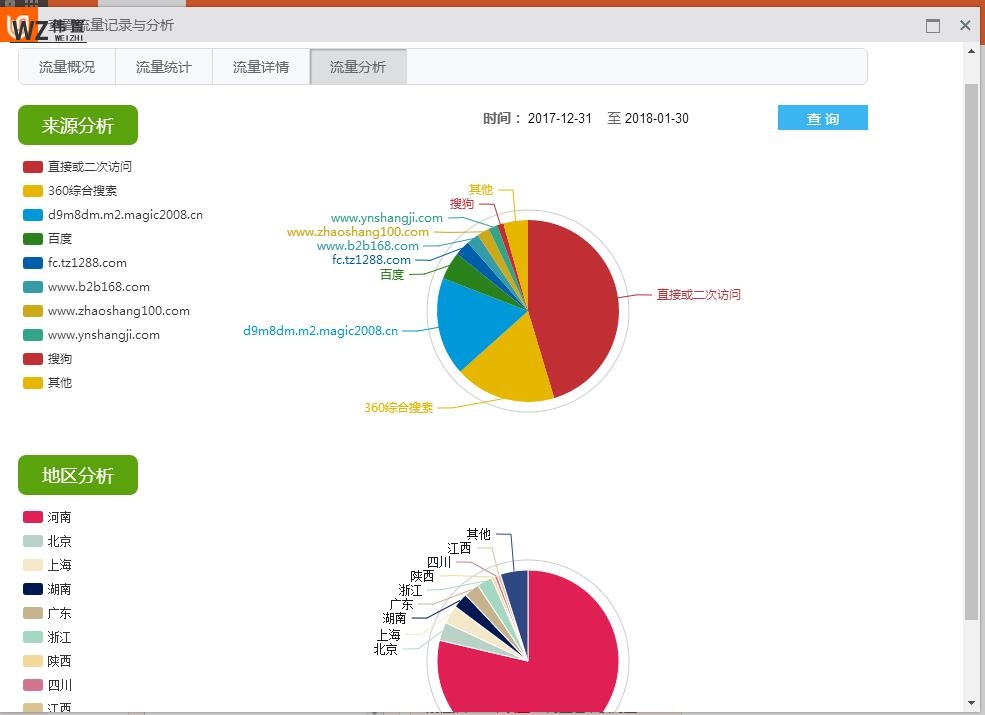The image size is (985, 715).
Task: Toggle the 百度 legend entry
Action: [33, 239]
